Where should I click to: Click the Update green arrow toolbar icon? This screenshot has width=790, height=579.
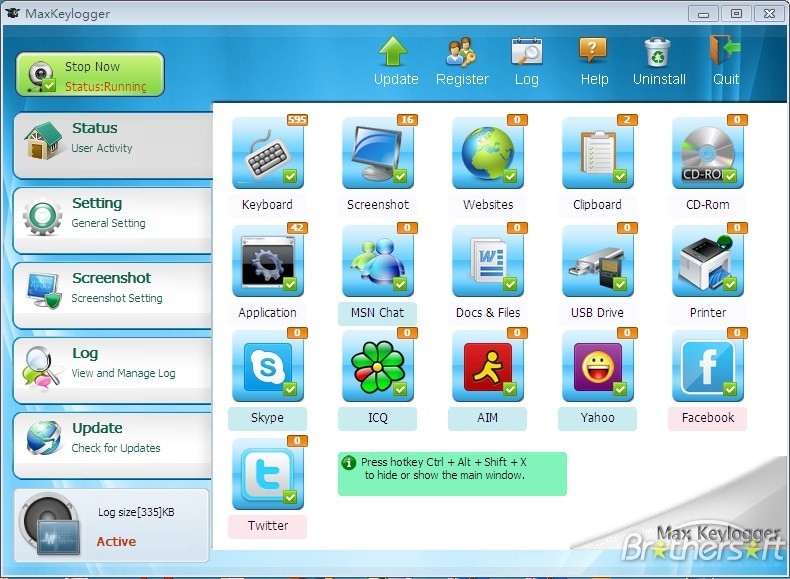tap(393, 51)
